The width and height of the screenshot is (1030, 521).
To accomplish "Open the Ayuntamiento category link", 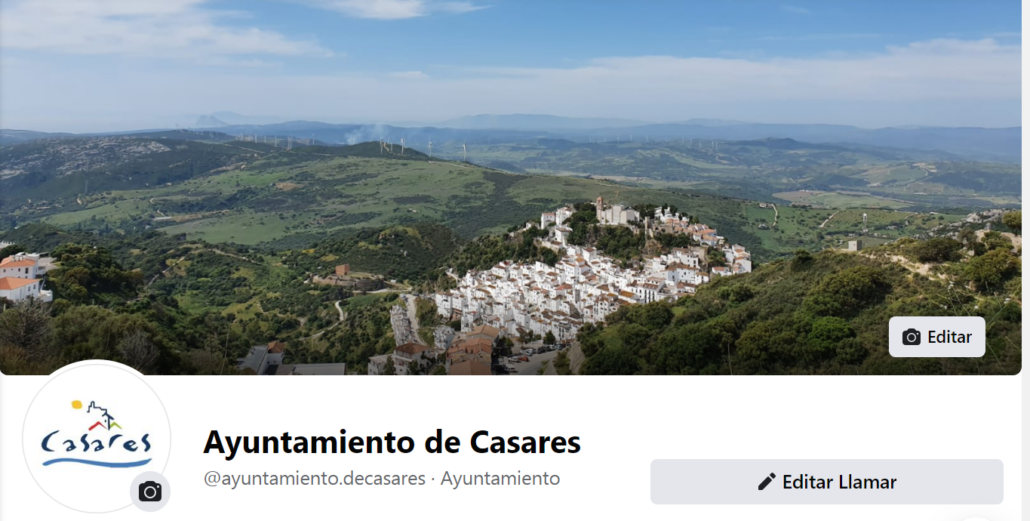I will [x=500, y=479].
